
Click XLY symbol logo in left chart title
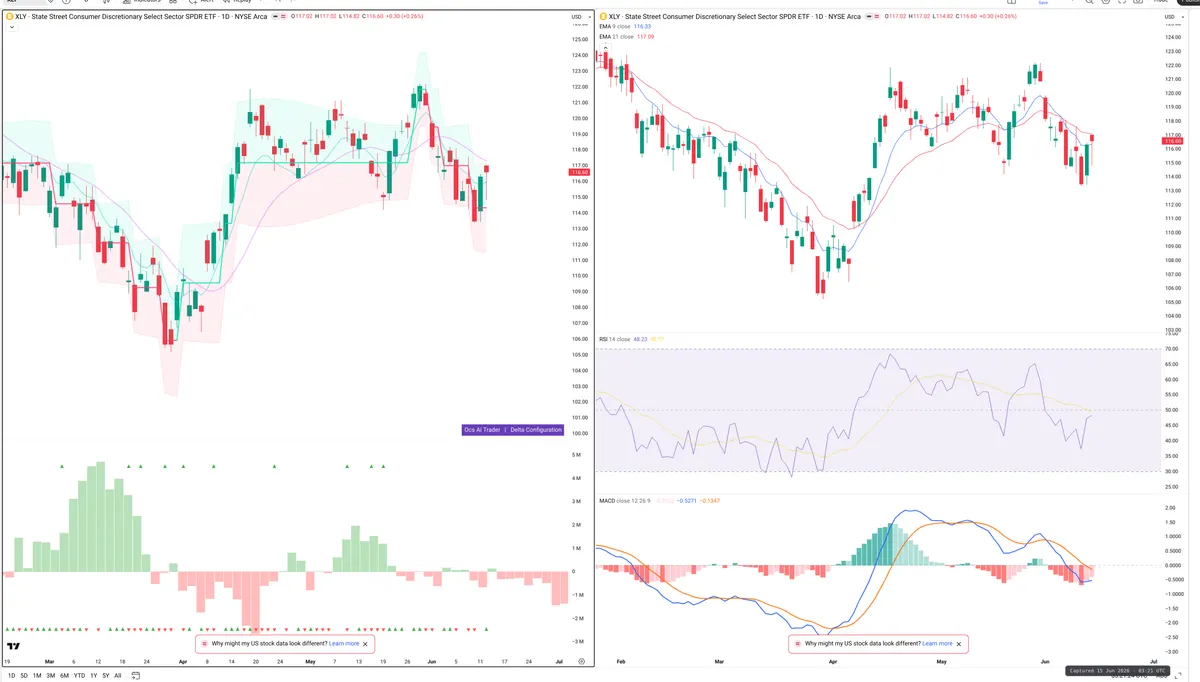(x=9, y=16)
